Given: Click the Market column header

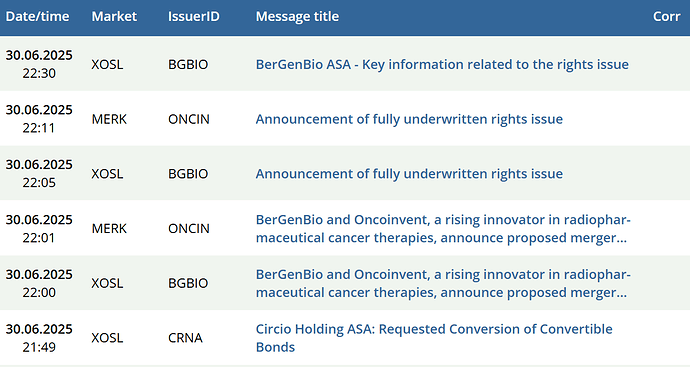Looking at the screenshot, I should (114, 16).
